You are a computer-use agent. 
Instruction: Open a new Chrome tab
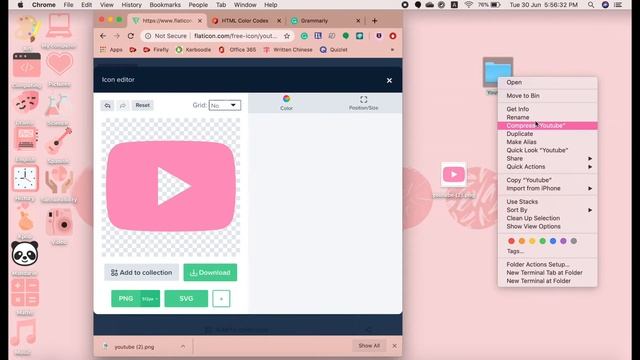374,20
